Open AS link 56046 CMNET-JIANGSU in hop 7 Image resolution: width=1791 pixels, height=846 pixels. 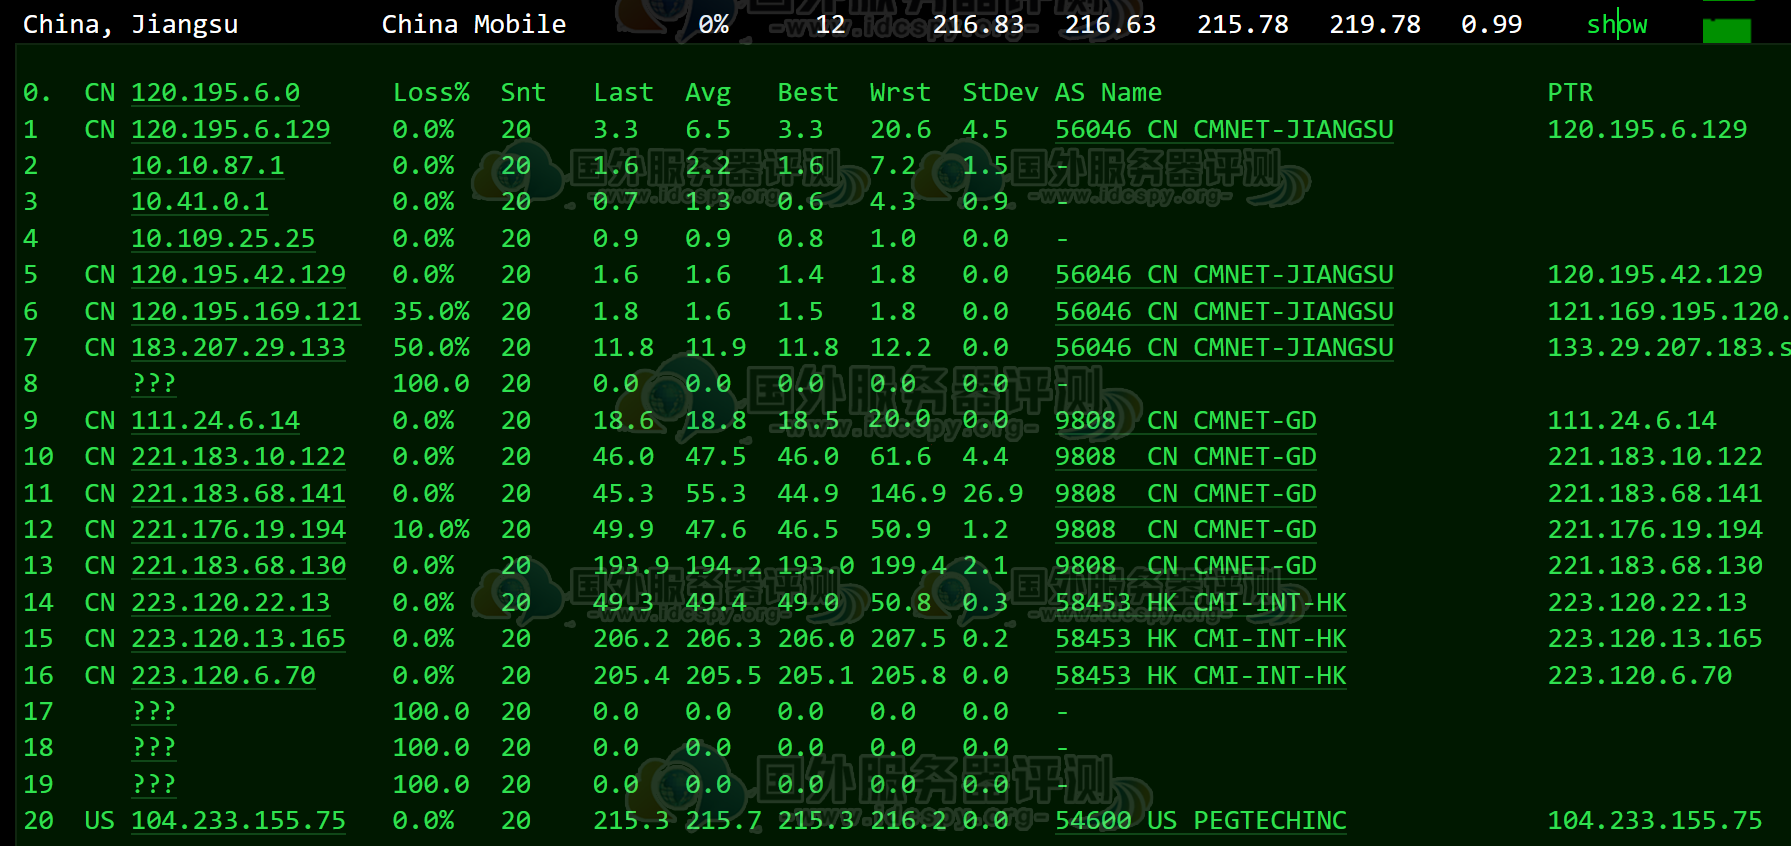click(x=1224, y=348)
